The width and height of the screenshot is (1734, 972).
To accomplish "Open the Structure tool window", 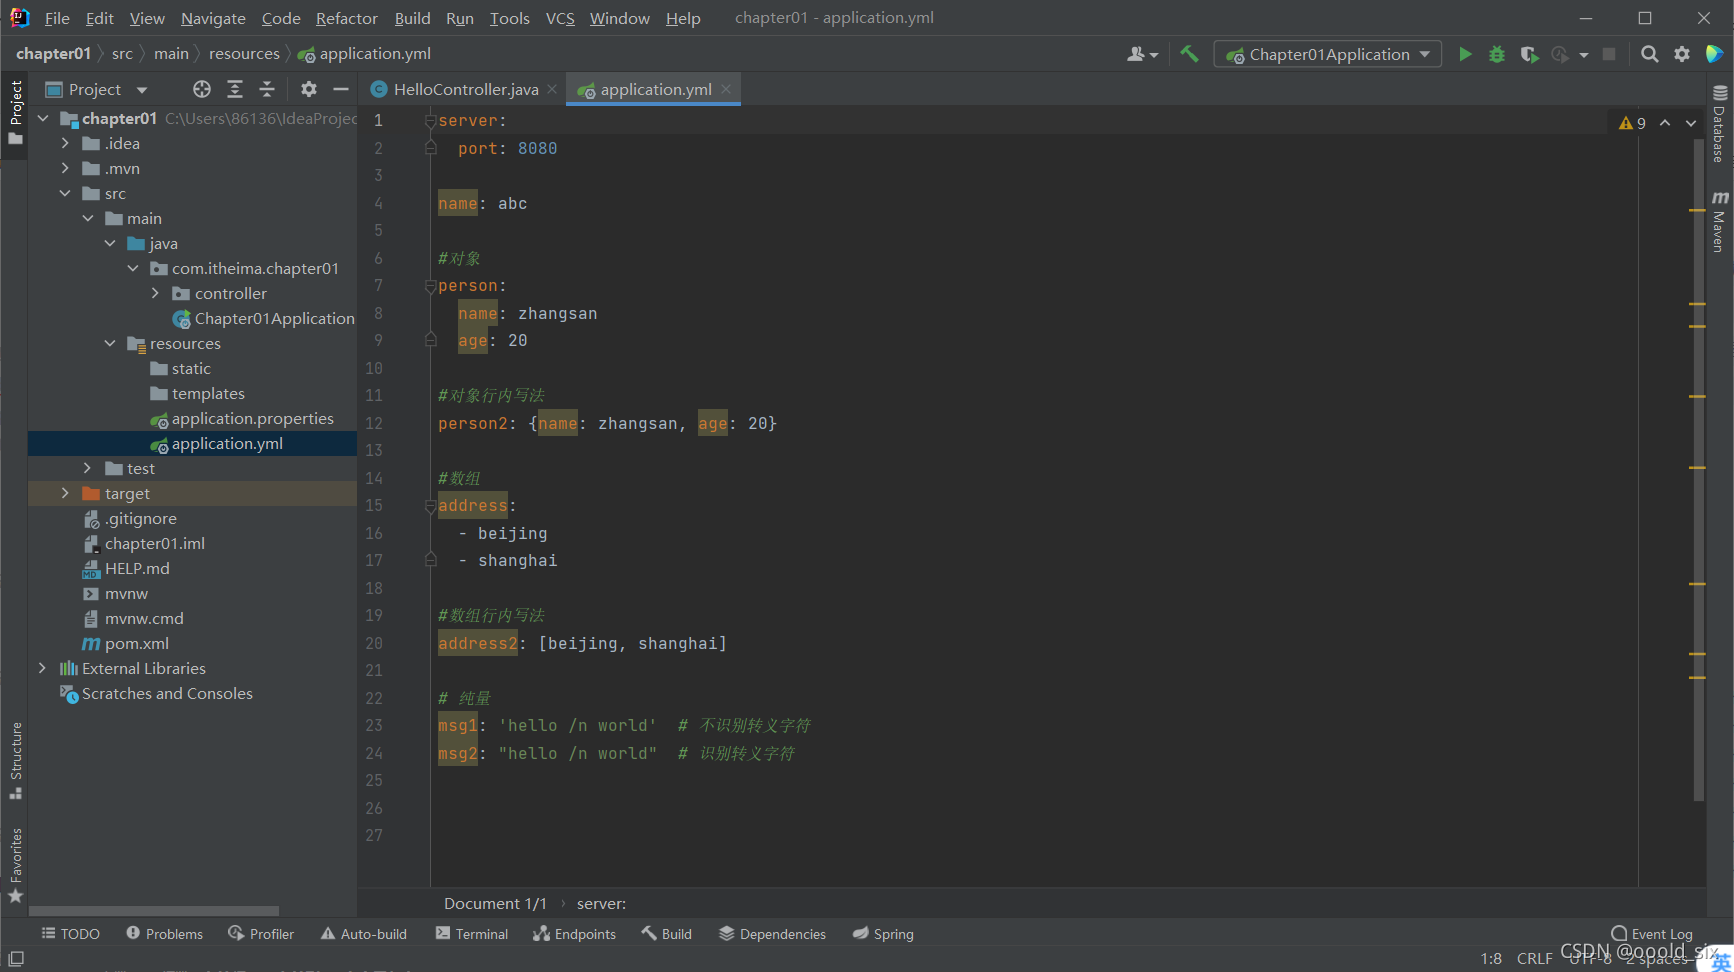I will click(15, 760).
